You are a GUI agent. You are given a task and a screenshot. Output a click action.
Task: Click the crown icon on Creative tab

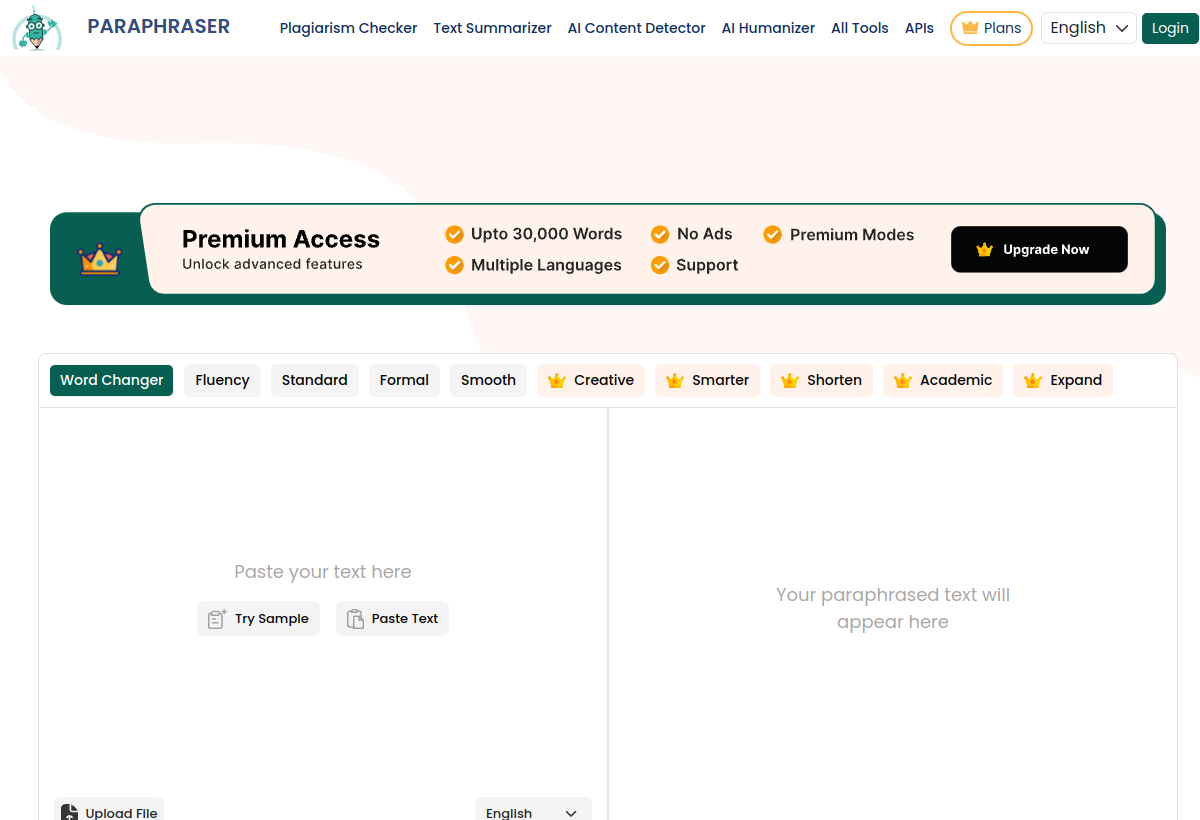557,380
